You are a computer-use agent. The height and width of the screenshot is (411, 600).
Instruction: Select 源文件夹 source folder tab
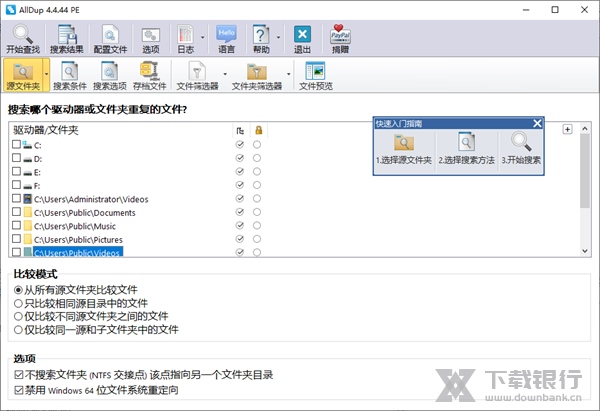point(23,75)
